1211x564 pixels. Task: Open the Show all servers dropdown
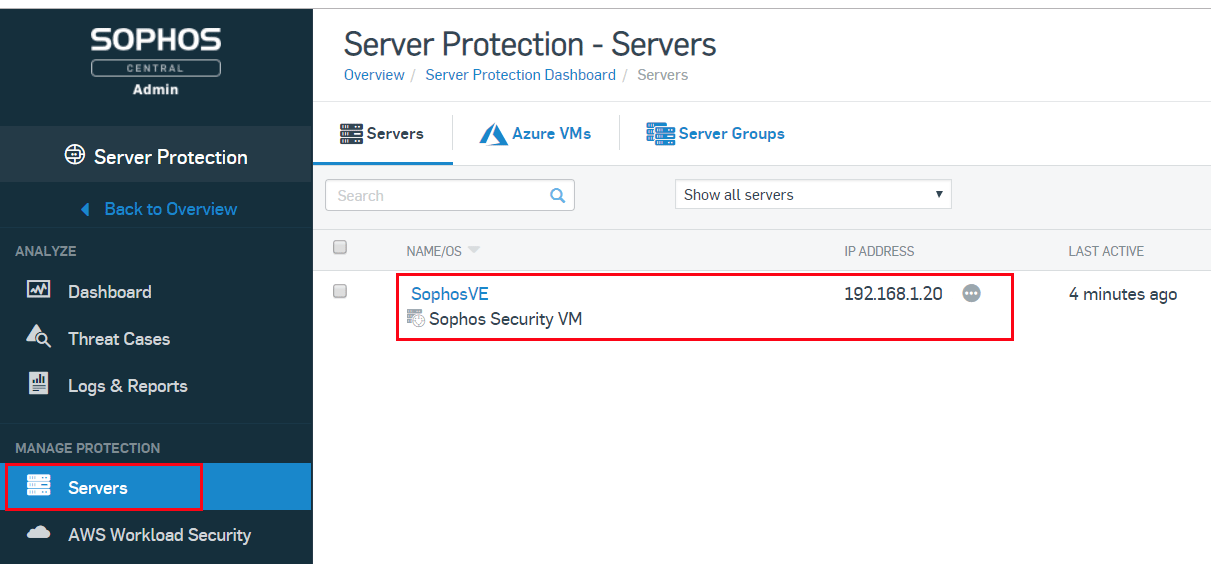pyautogui.click(x=813, y=195)
